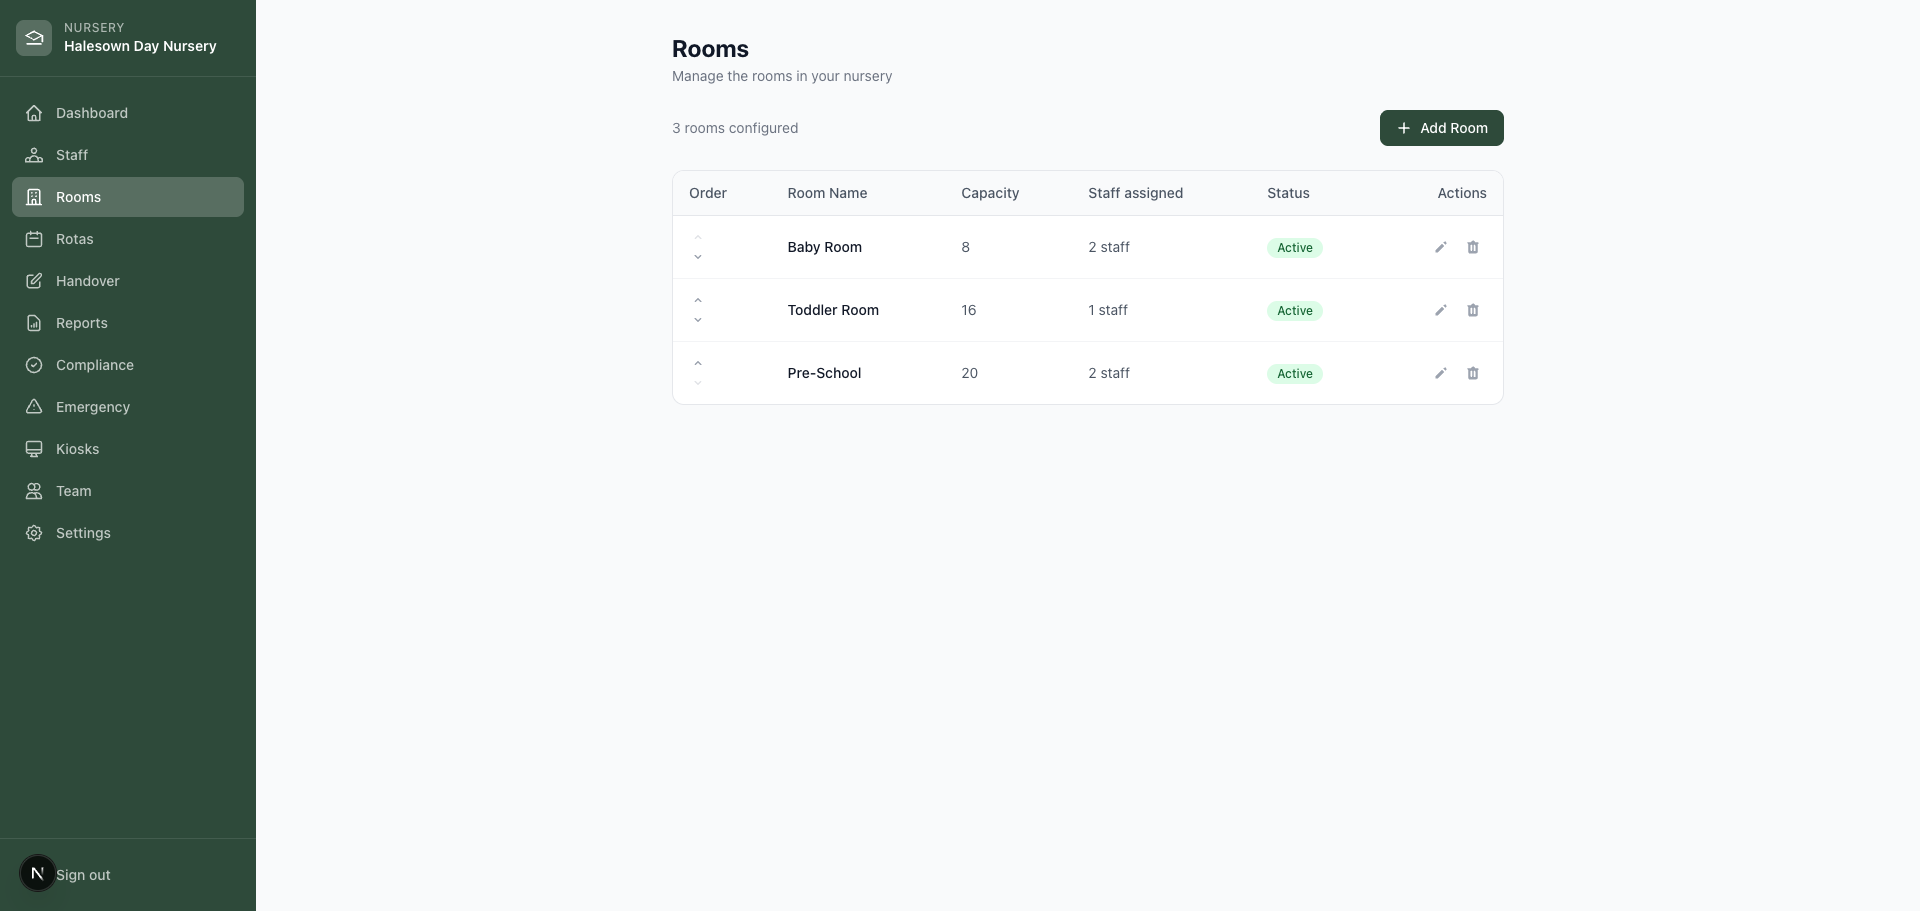The height and width of the screenshot is (911, 1920).
Task: Edit Pre-School with pencil icon
Action: (x=1441, y=373)
